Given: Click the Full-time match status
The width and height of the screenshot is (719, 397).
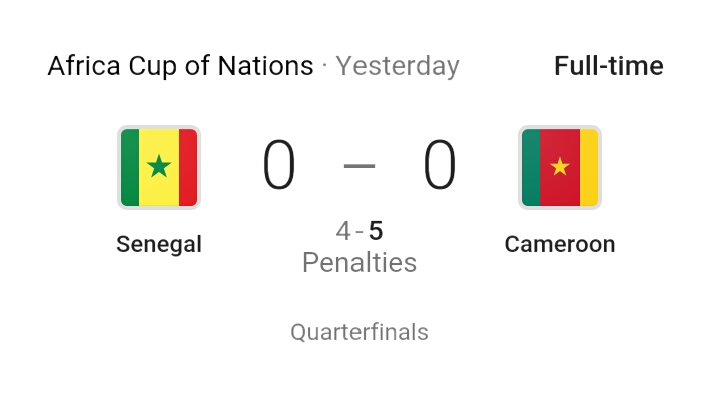Looking at the screenshot, I should pos(609,66).
